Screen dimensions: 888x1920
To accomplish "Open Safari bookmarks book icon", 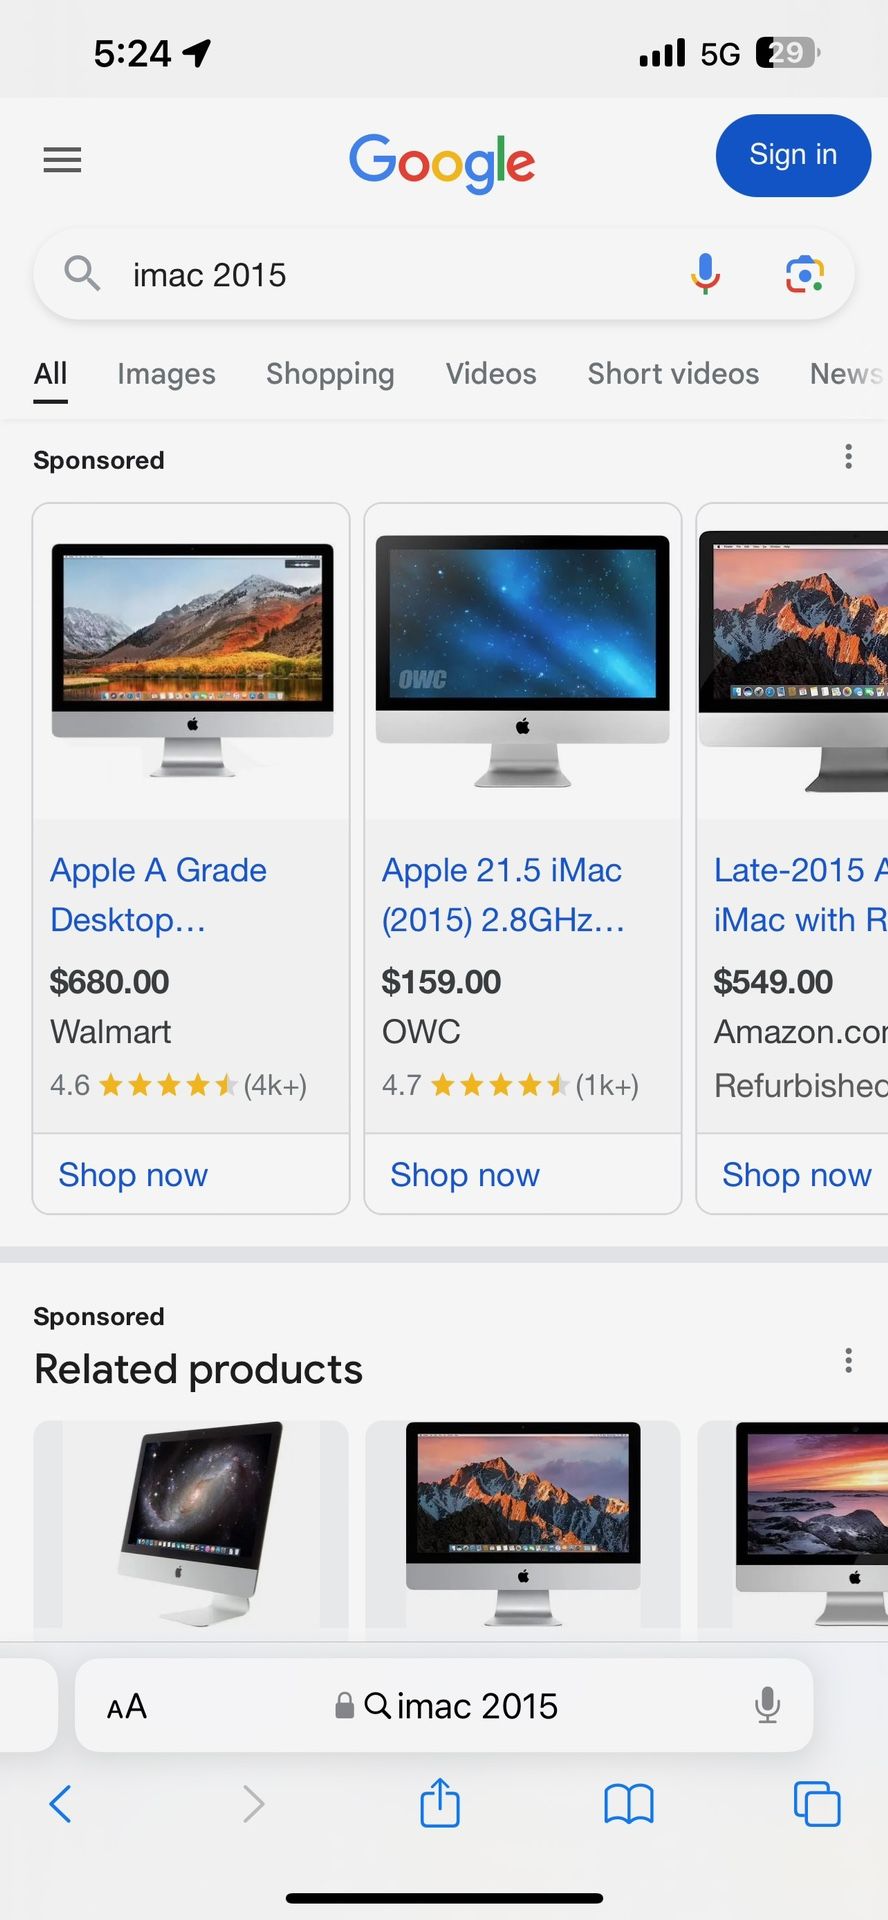I will point(628,1804).
